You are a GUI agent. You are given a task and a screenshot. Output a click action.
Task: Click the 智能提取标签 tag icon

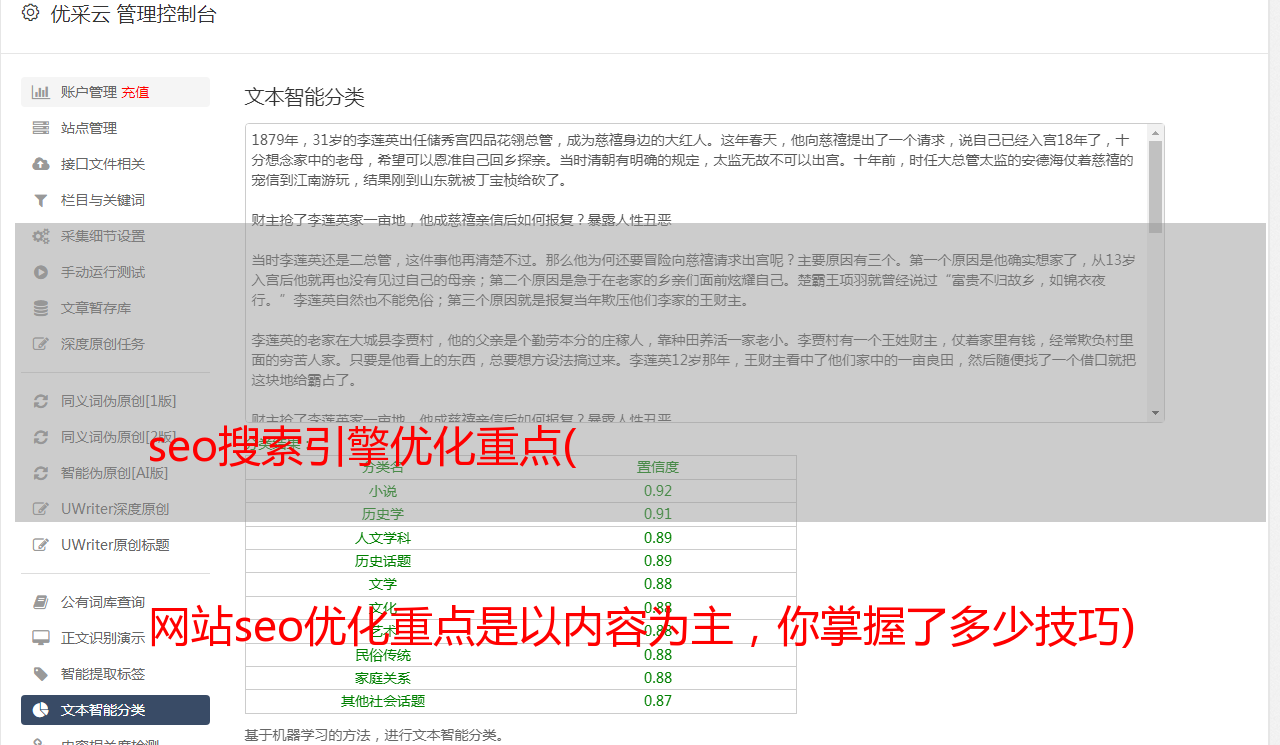click(x=41, y=674)
